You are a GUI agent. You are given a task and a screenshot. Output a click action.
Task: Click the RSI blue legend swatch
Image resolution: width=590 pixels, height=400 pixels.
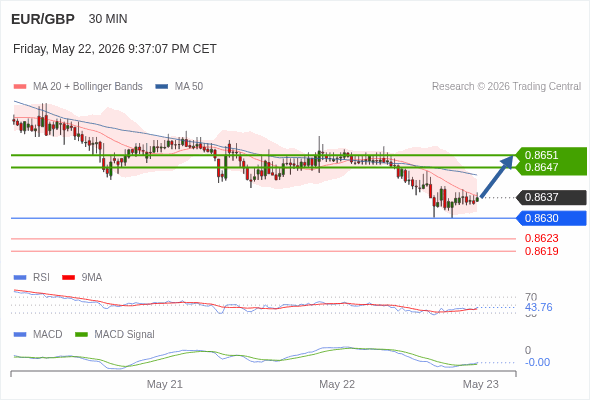[x=20, y=278]
